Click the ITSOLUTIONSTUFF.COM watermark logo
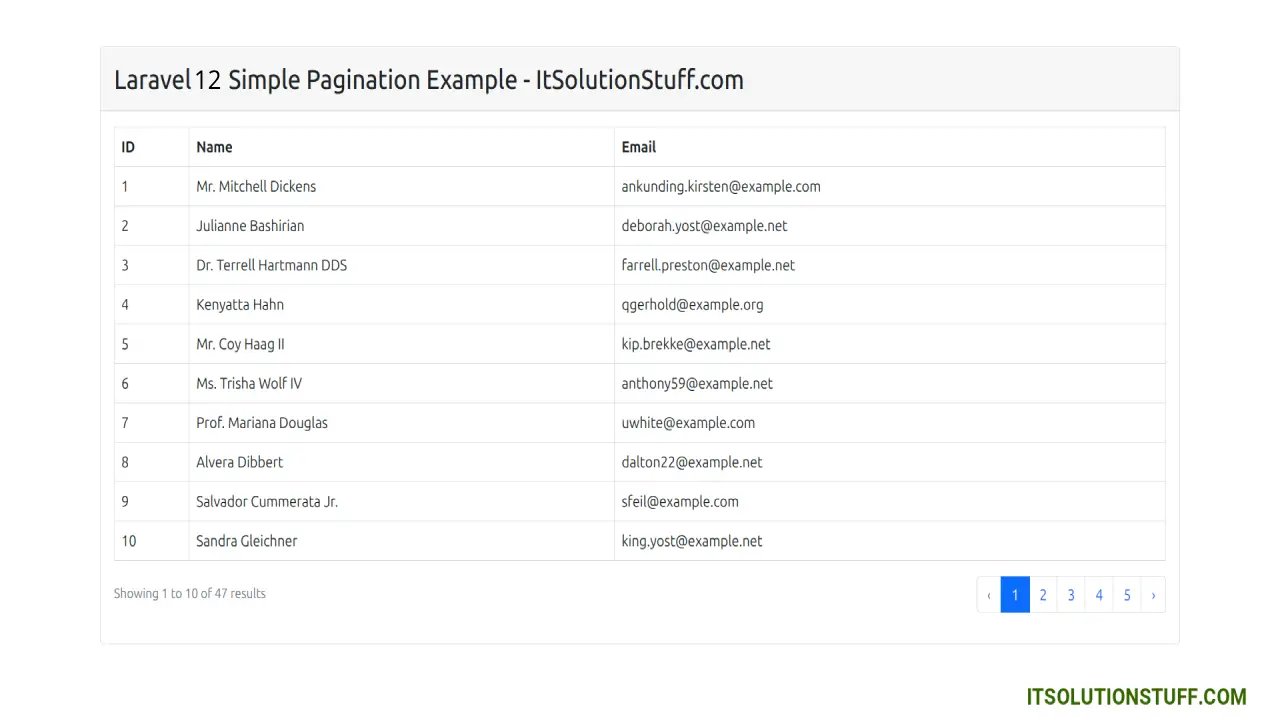The height and width of the screenshot is (720, 1280). (1136, 697)
